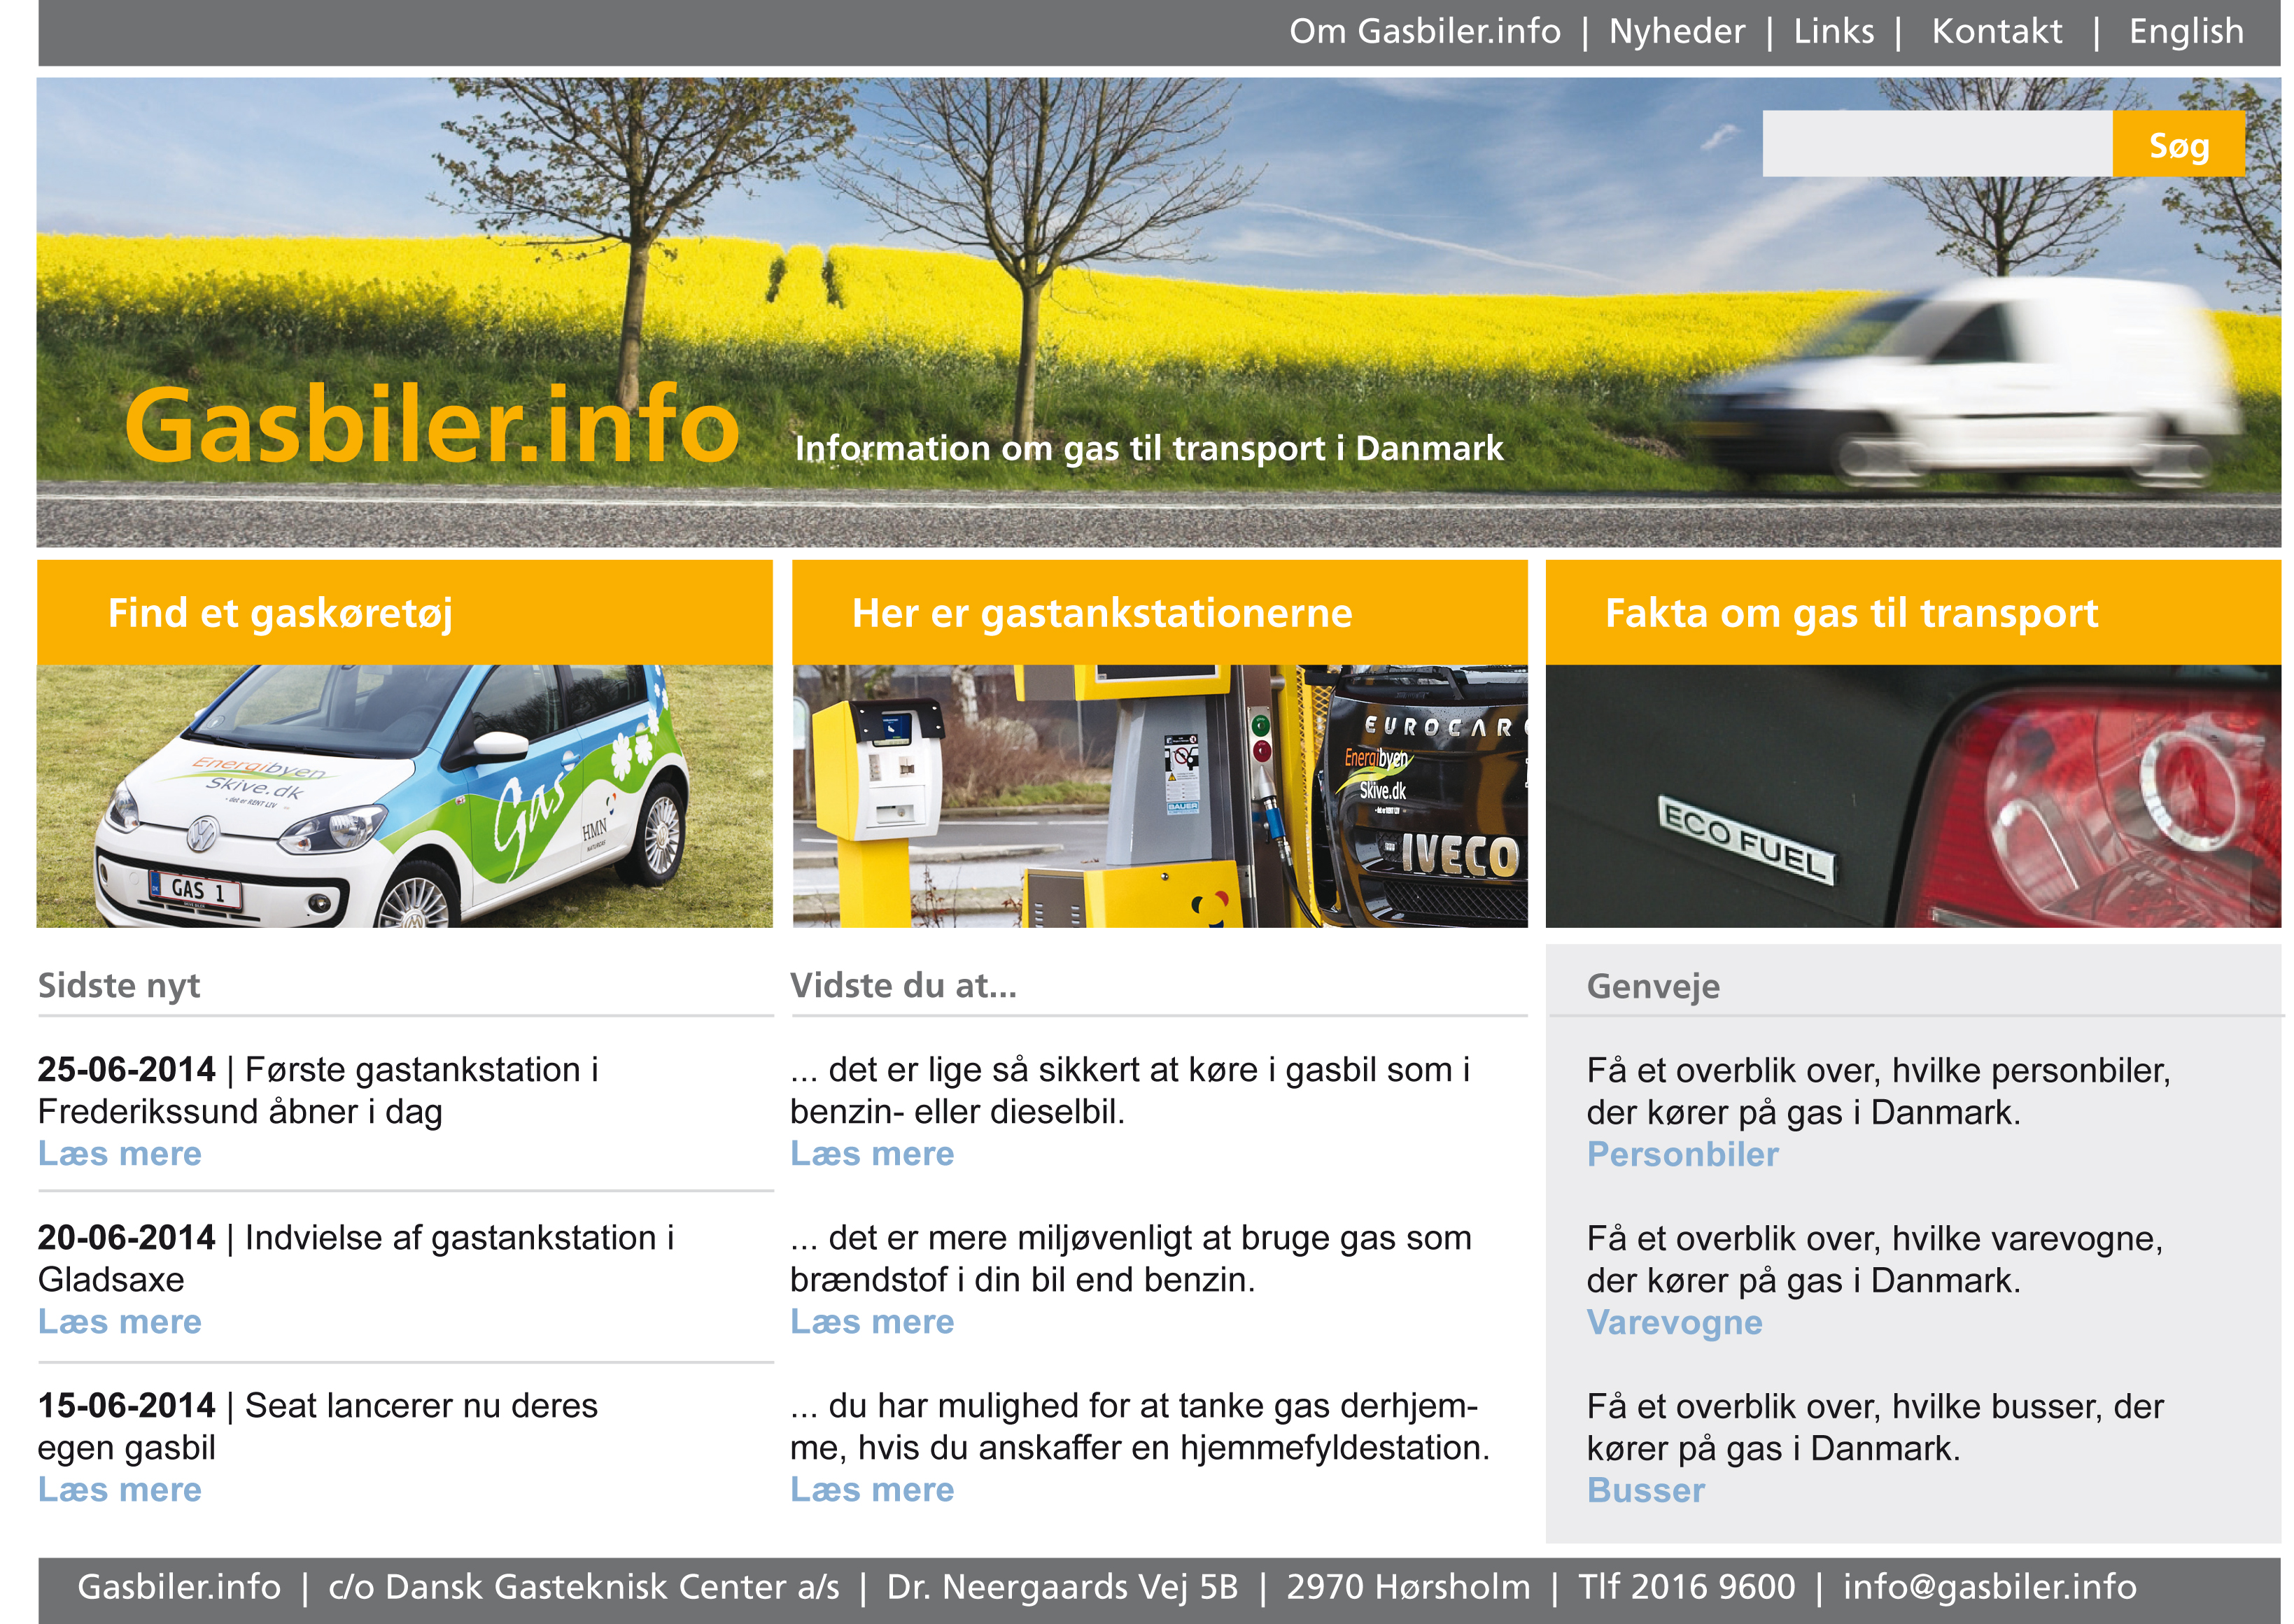Open the Kontakt page
The image size is (2294, 1624).
(x=1996, y=31)
